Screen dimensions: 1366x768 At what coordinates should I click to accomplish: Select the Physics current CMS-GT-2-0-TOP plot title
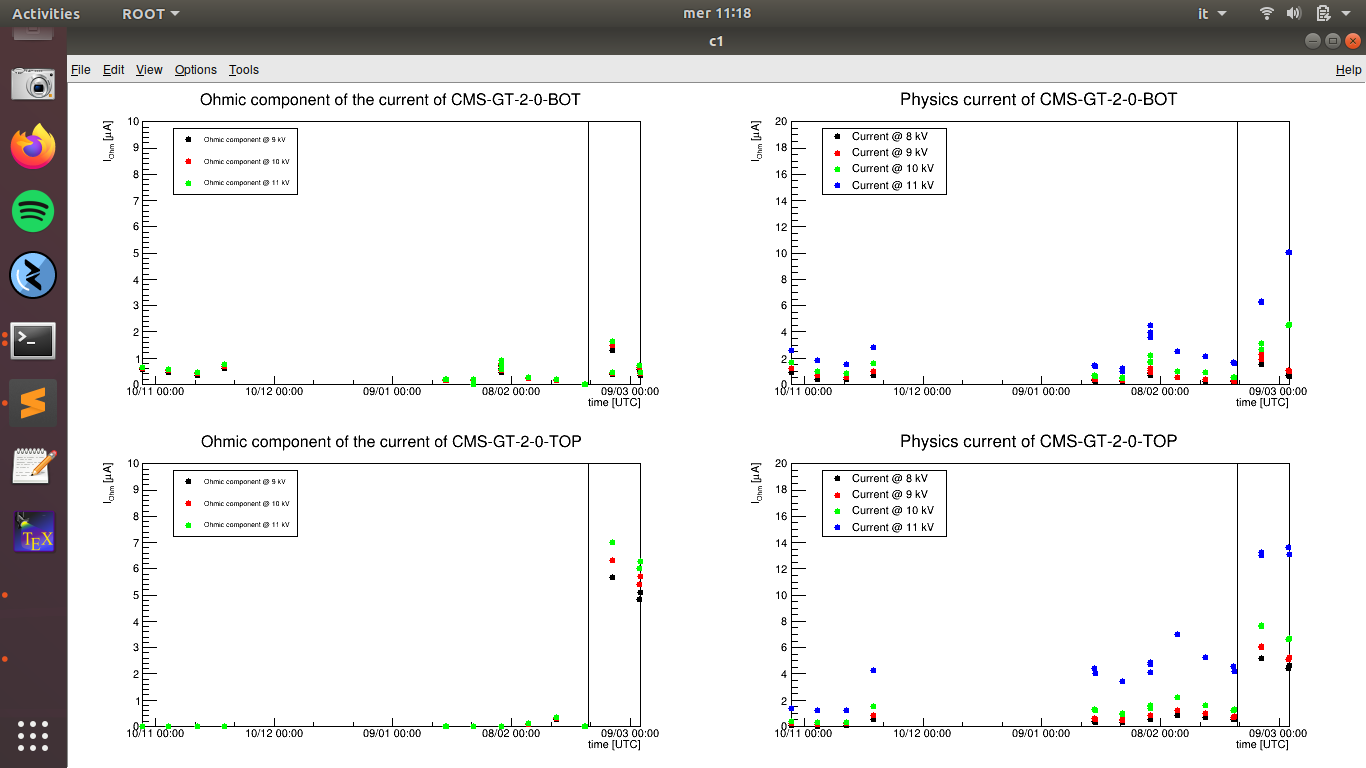pos(1038,441)
